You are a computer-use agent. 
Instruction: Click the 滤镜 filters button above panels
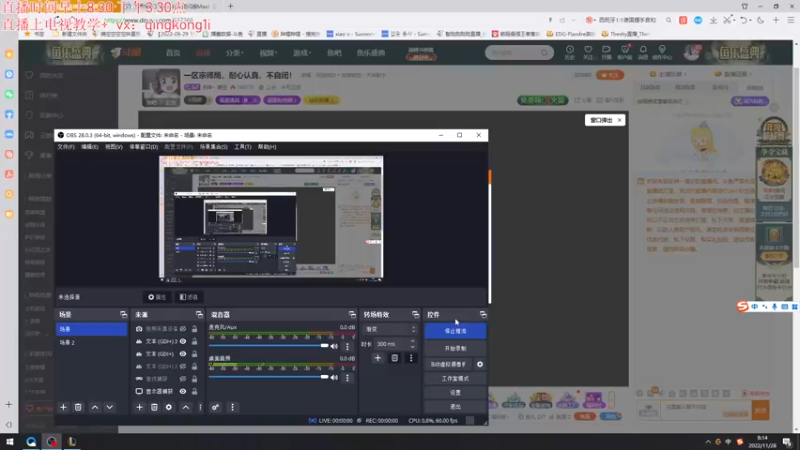point(189,297)
